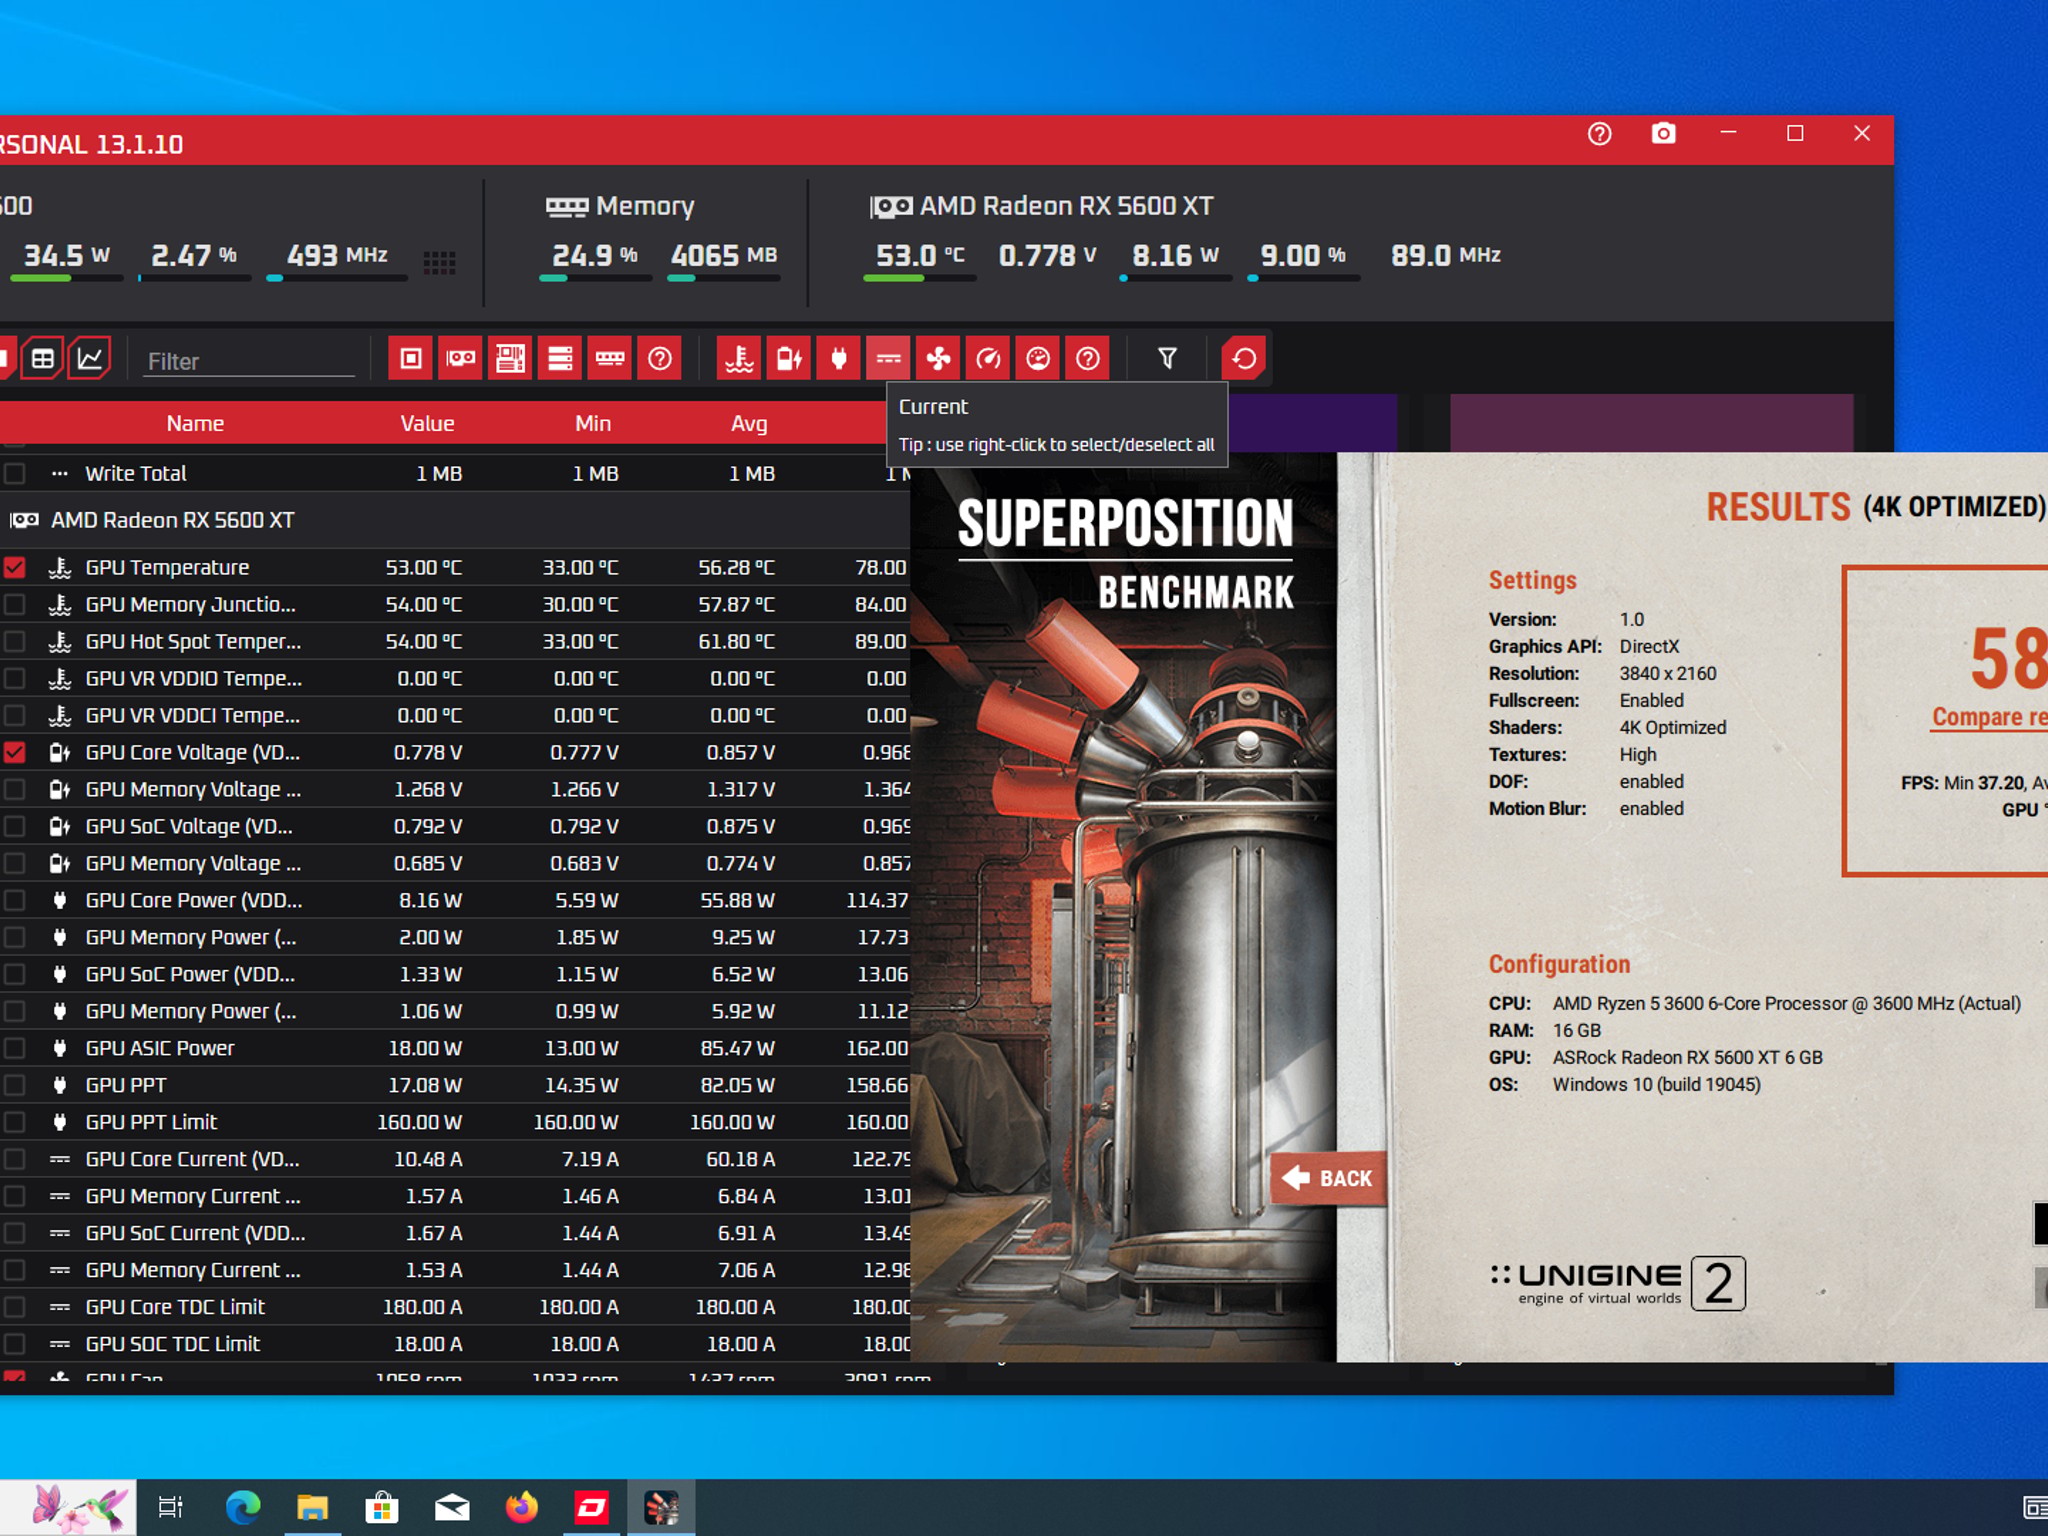This screenshot has width=2048, height=1536.
Task: Take a screenshot with the camera icon
Action: point(1663,134)
